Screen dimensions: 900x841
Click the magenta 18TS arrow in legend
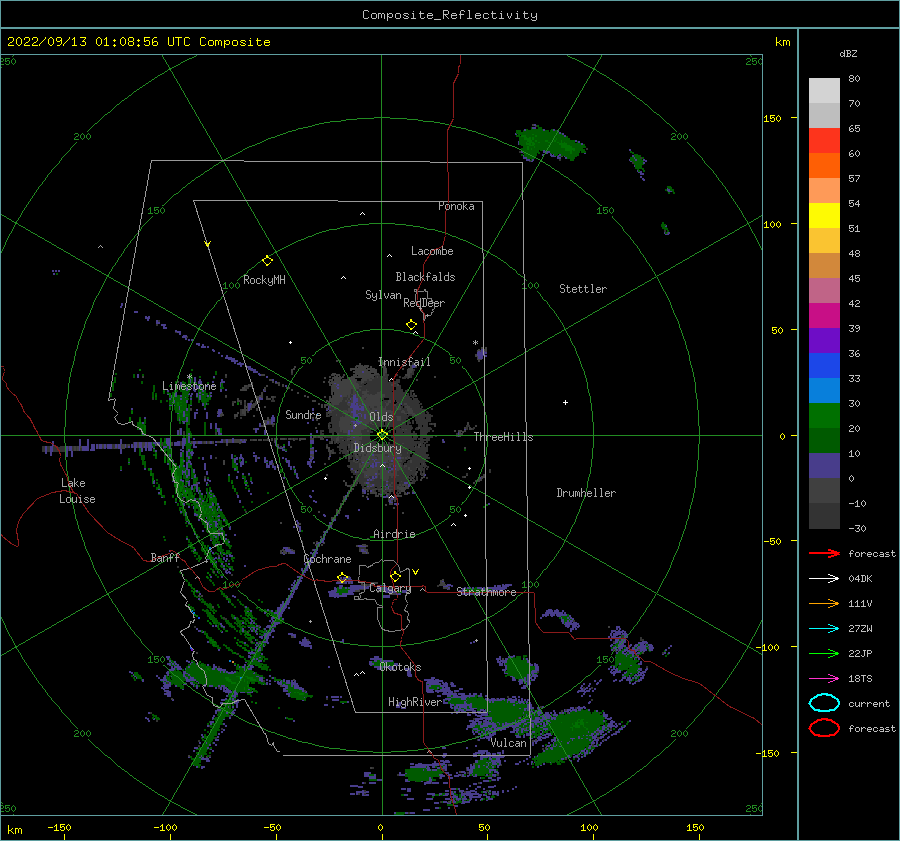click(x=824, y=679)
